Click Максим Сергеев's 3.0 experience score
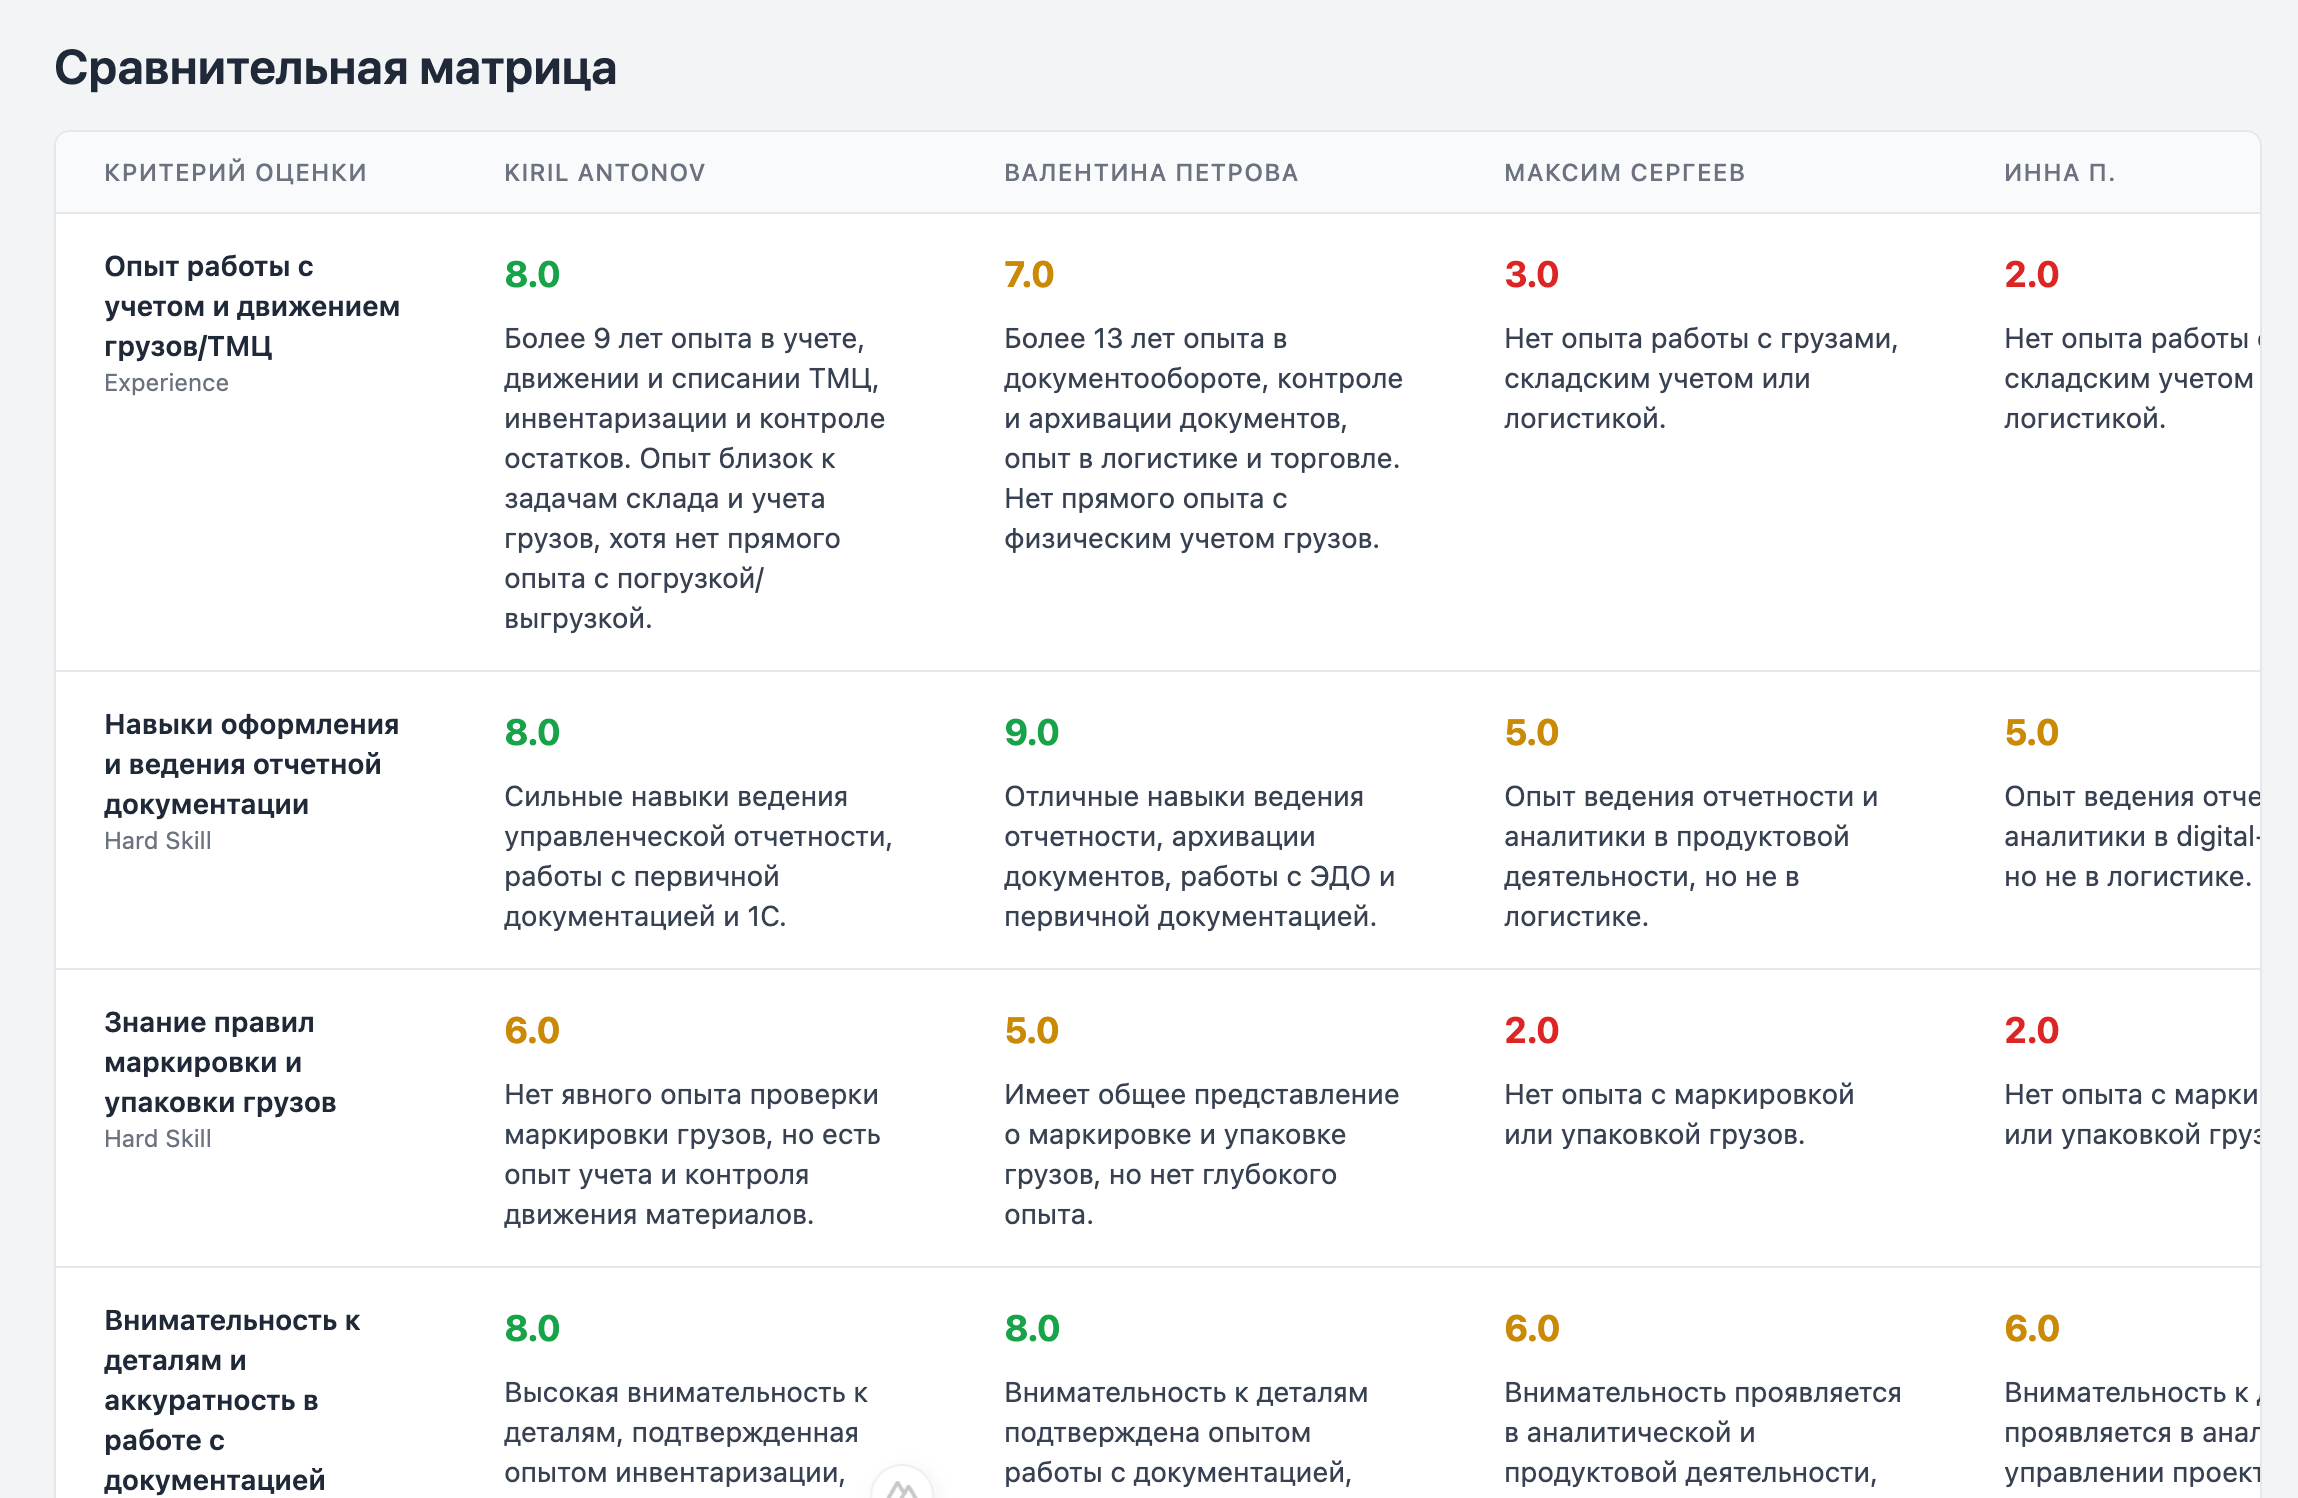This screenshot has height=1498, width=2298. [1531, 274]
